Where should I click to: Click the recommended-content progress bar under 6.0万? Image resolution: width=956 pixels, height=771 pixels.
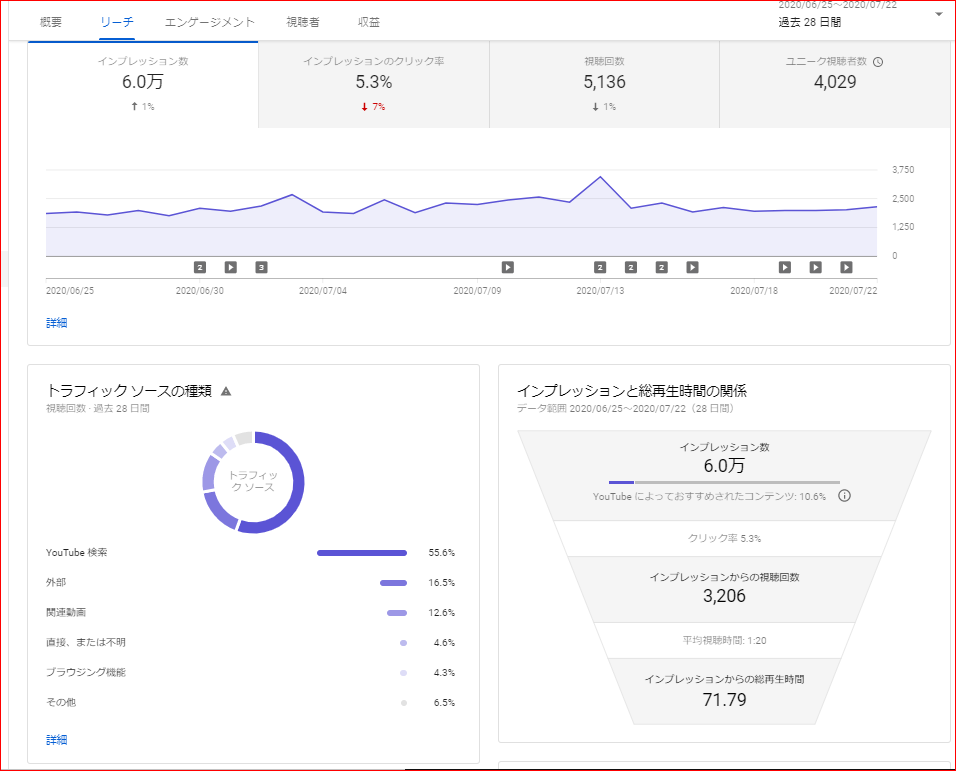pyautogui.click(x=724, y=482)
